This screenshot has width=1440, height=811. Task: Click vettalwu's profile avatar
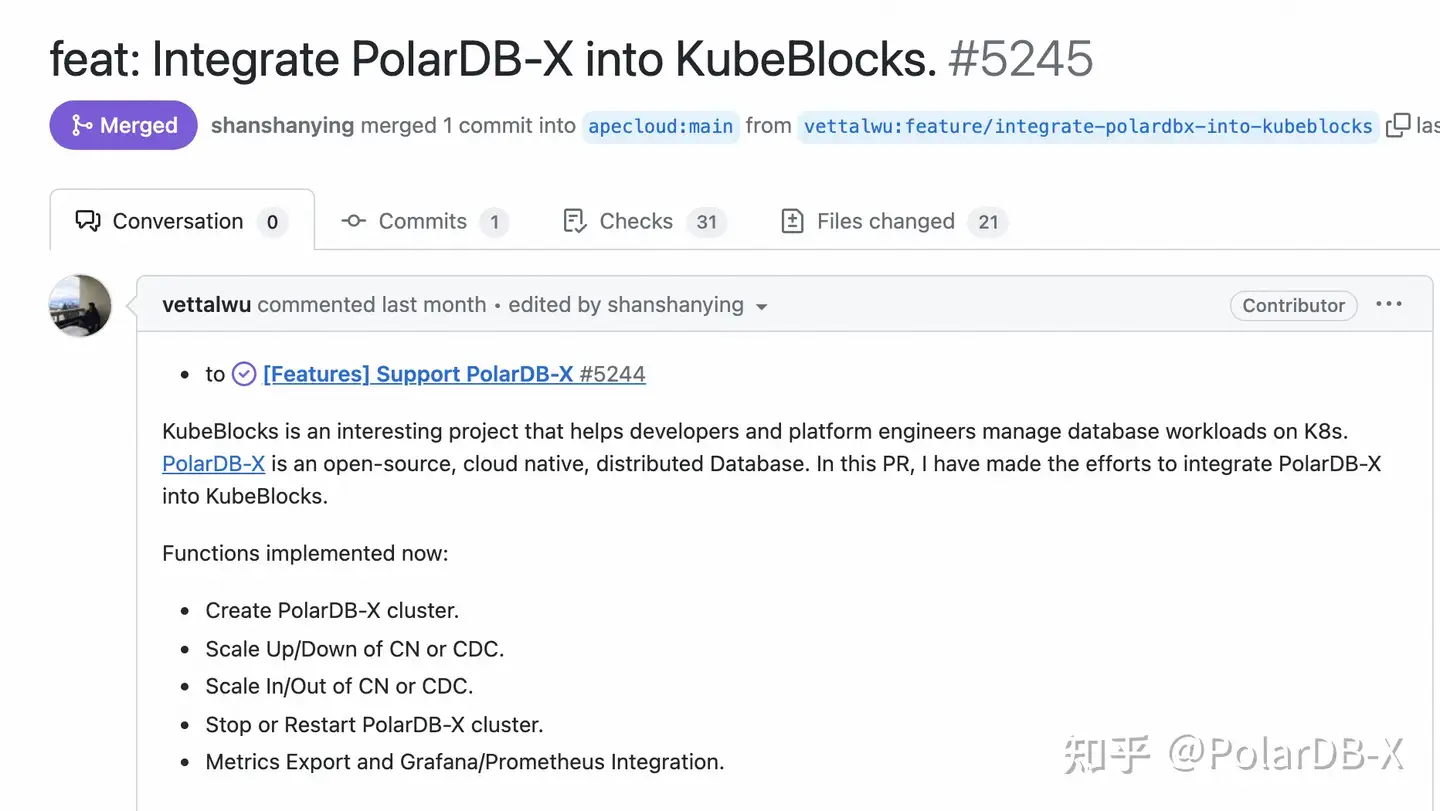79,306
